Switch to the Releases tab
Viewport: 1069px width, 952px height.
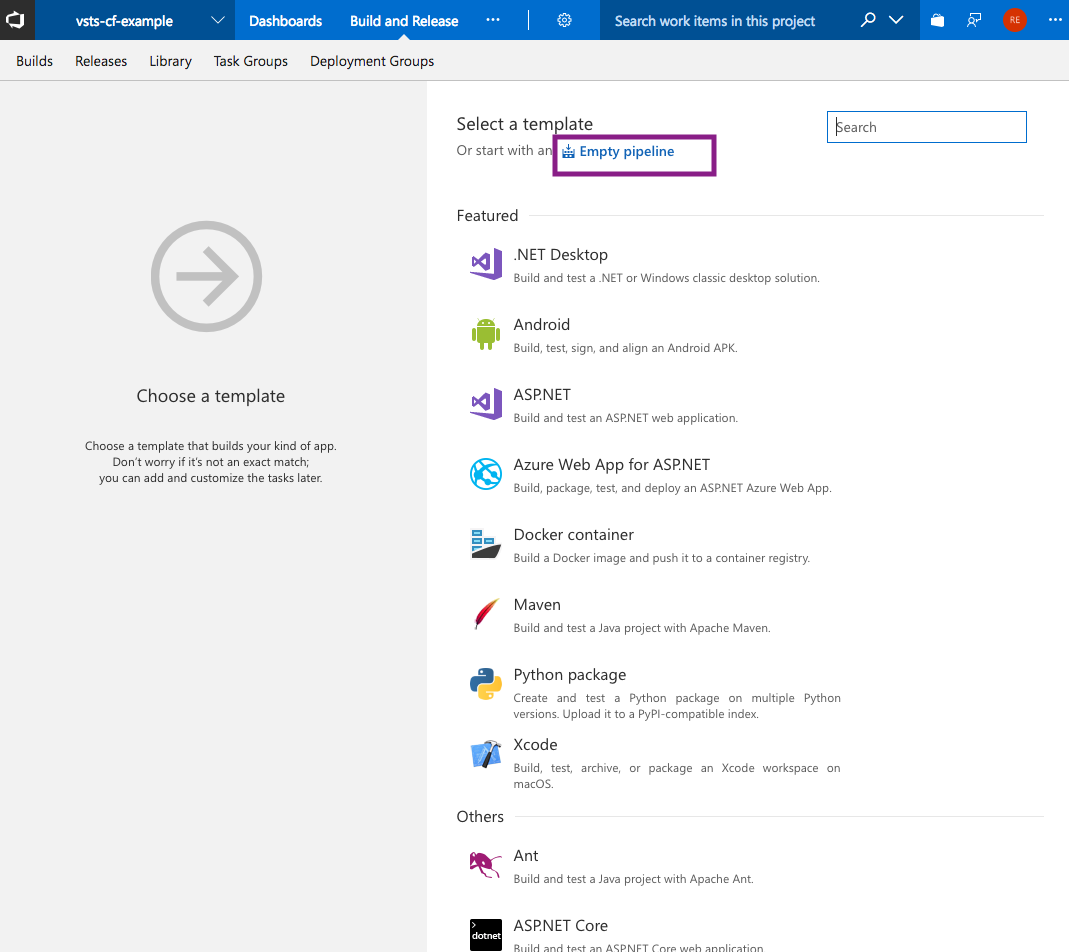click(101, 61)
